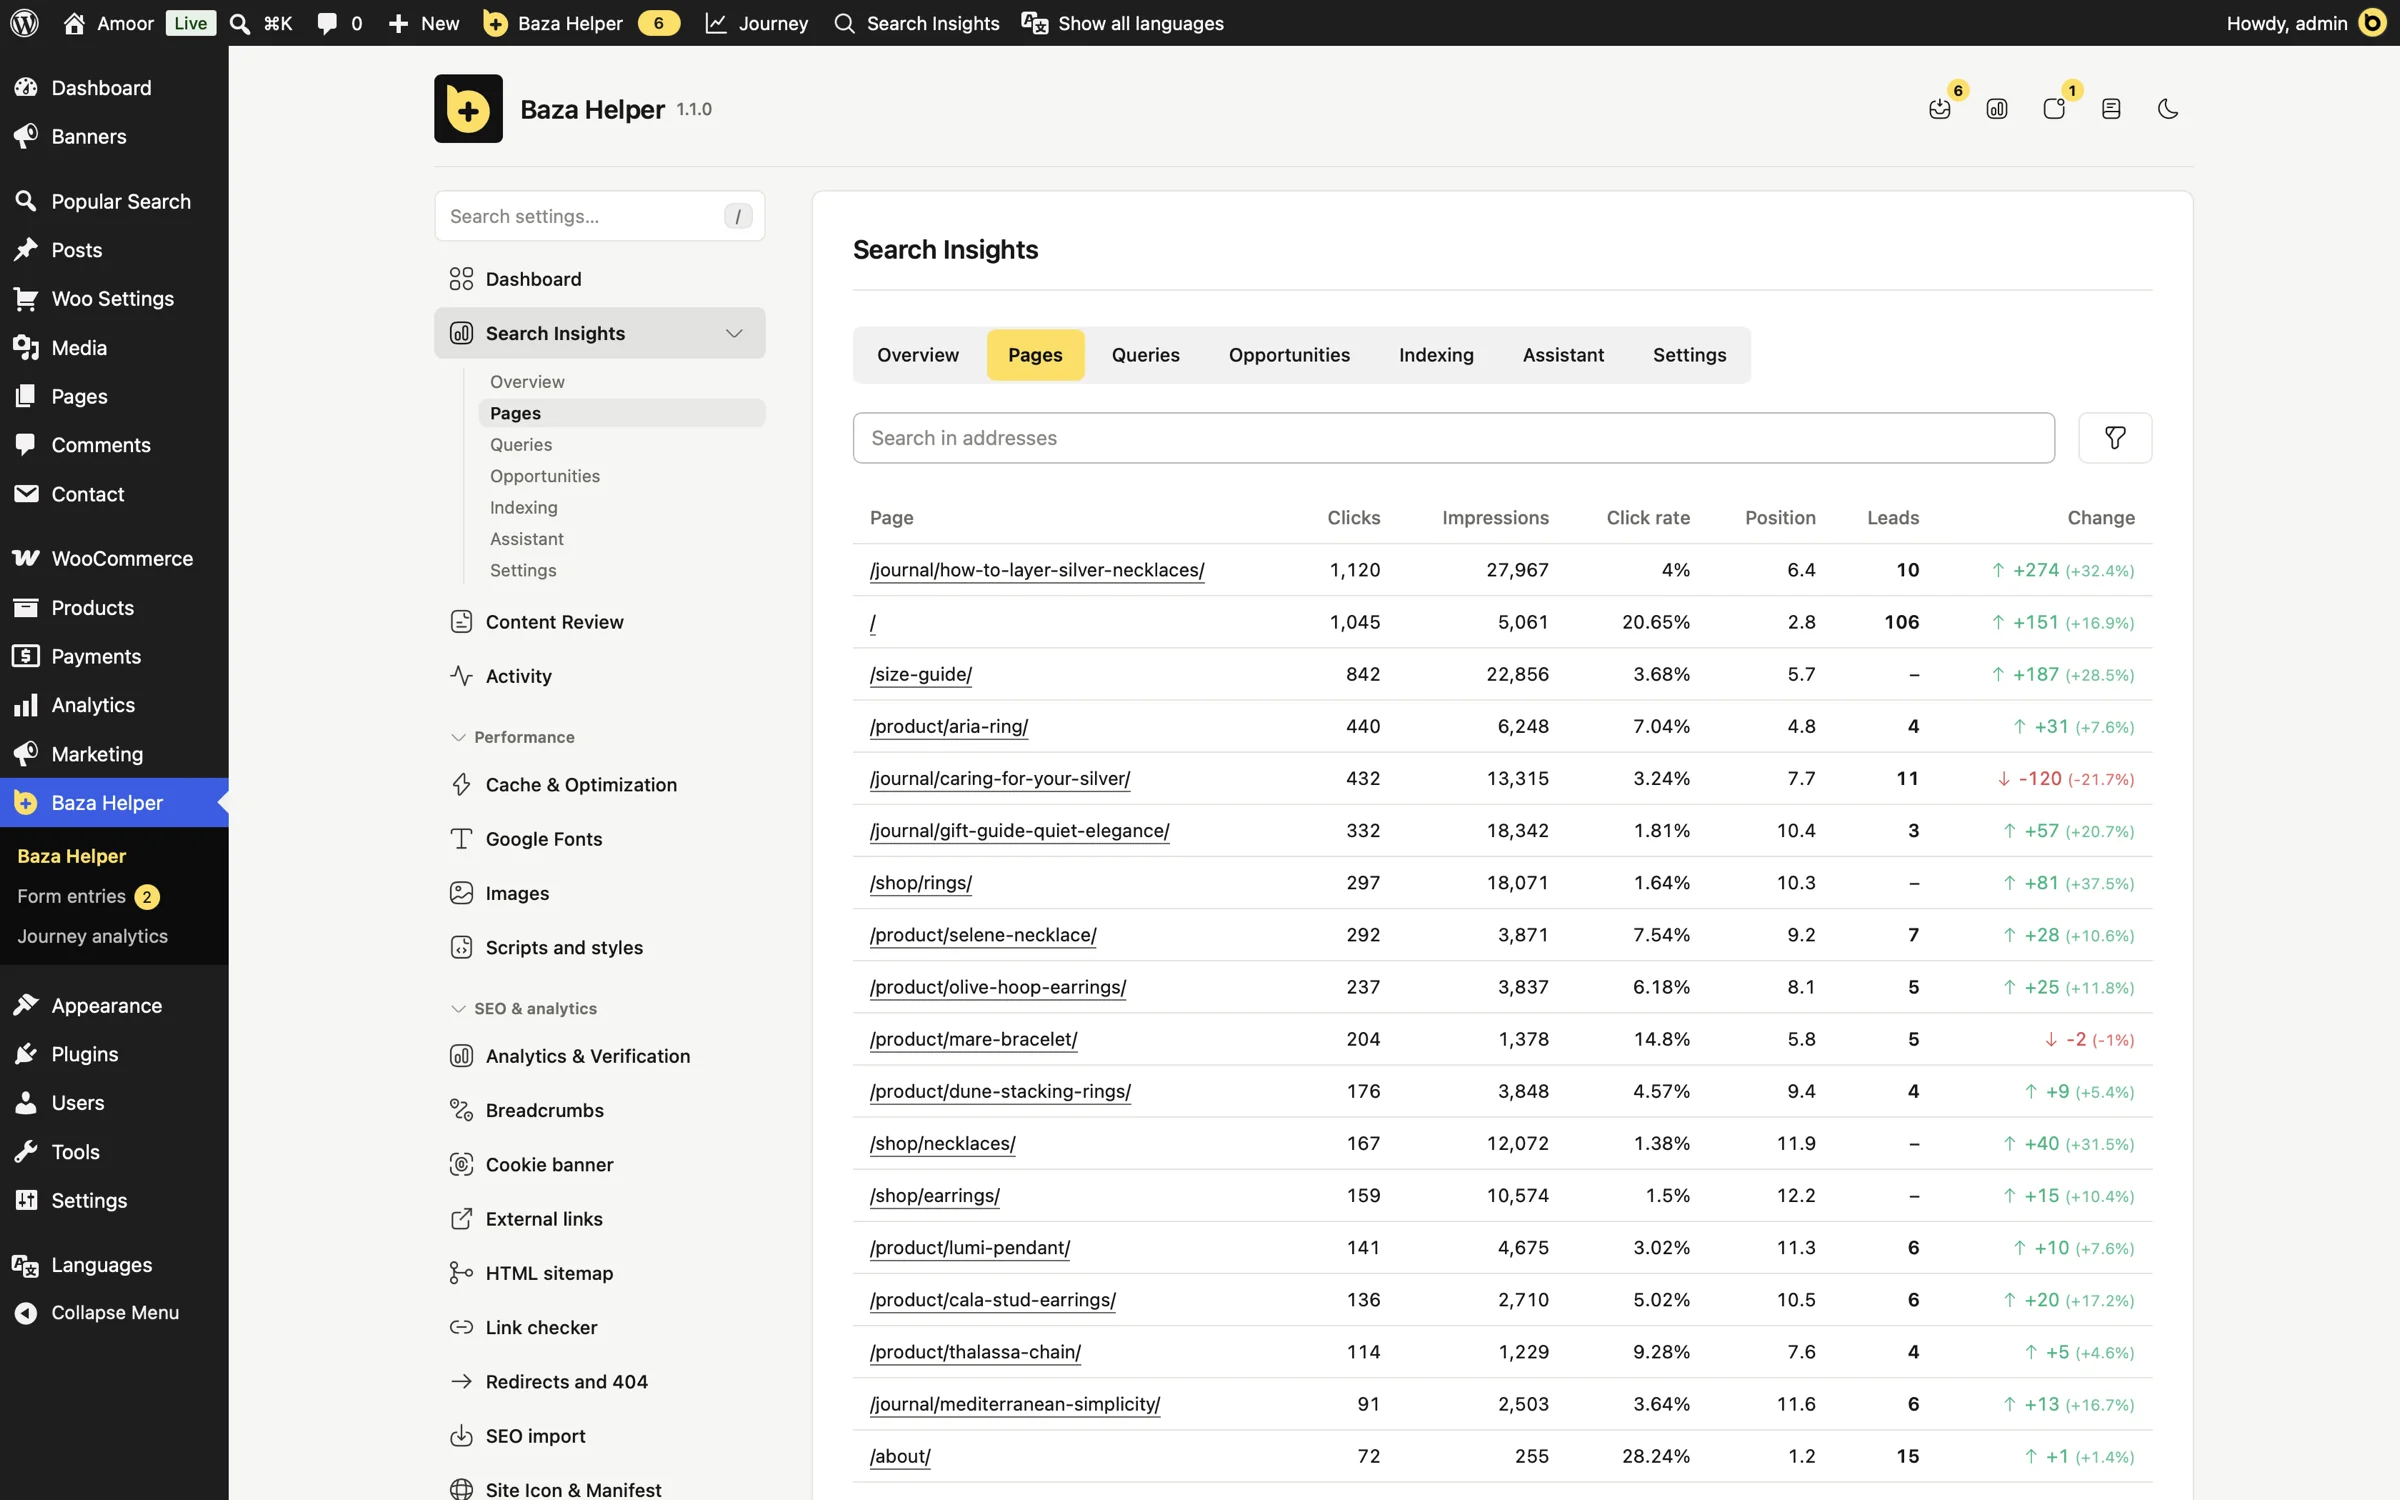
Task: Open the filter funnel icon
Action: [x=2115, y=437]
